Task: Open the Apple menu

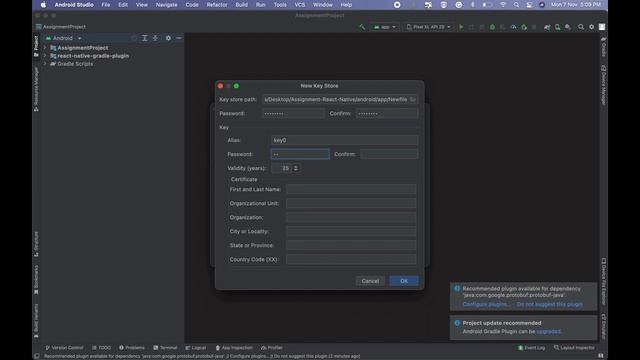Action: 43,5
